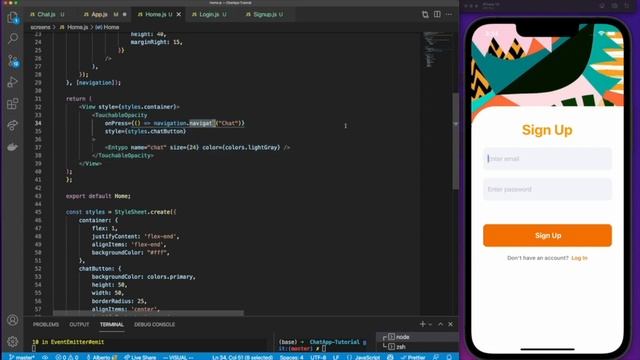The height and width of the screenshot is (360, 640).
Task: Click the errors and warnings count in status bar
Action: [x=67, y=357]
